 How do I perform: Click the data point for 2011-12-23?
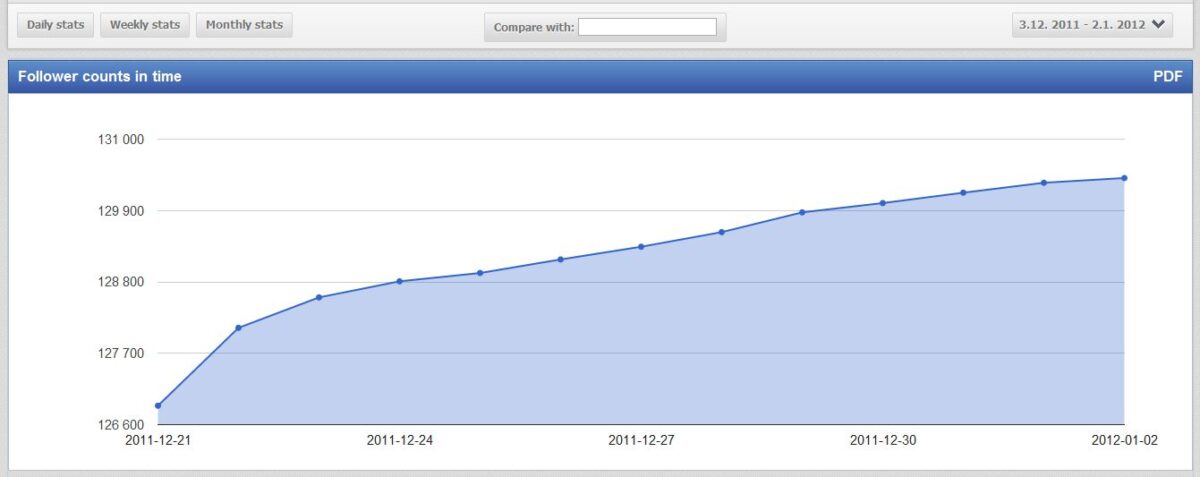click(319, 297)
